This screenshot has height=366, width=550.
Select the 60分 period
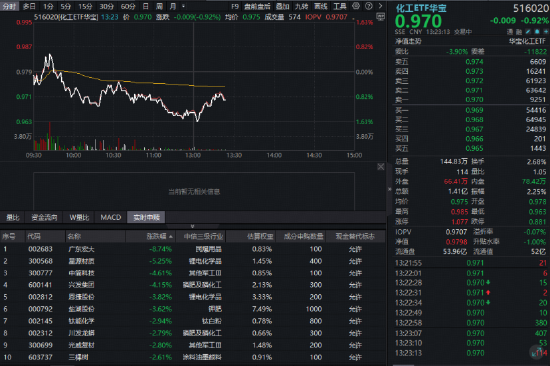pyautogui.click(x=128, y=6)
